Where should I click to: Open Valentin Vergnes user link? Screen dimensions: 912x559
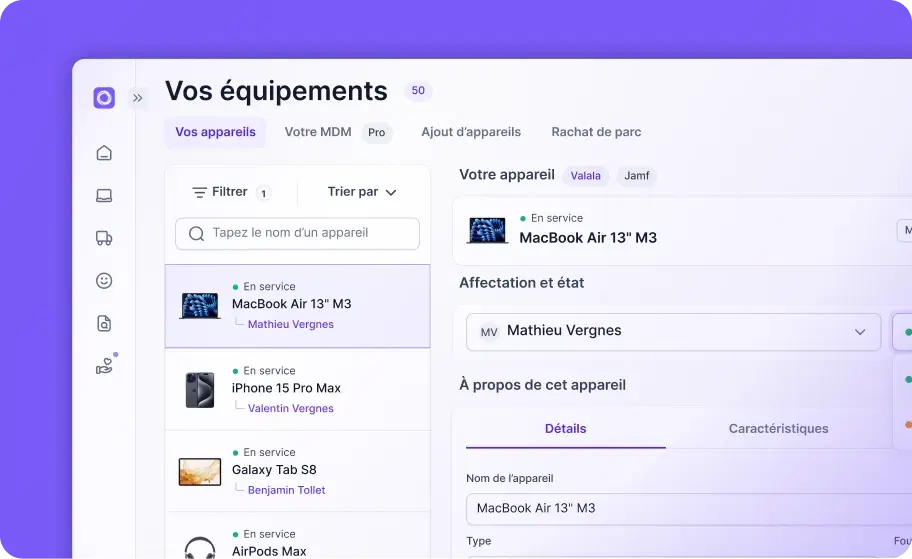pyautogui.click(x=291, y=408)
